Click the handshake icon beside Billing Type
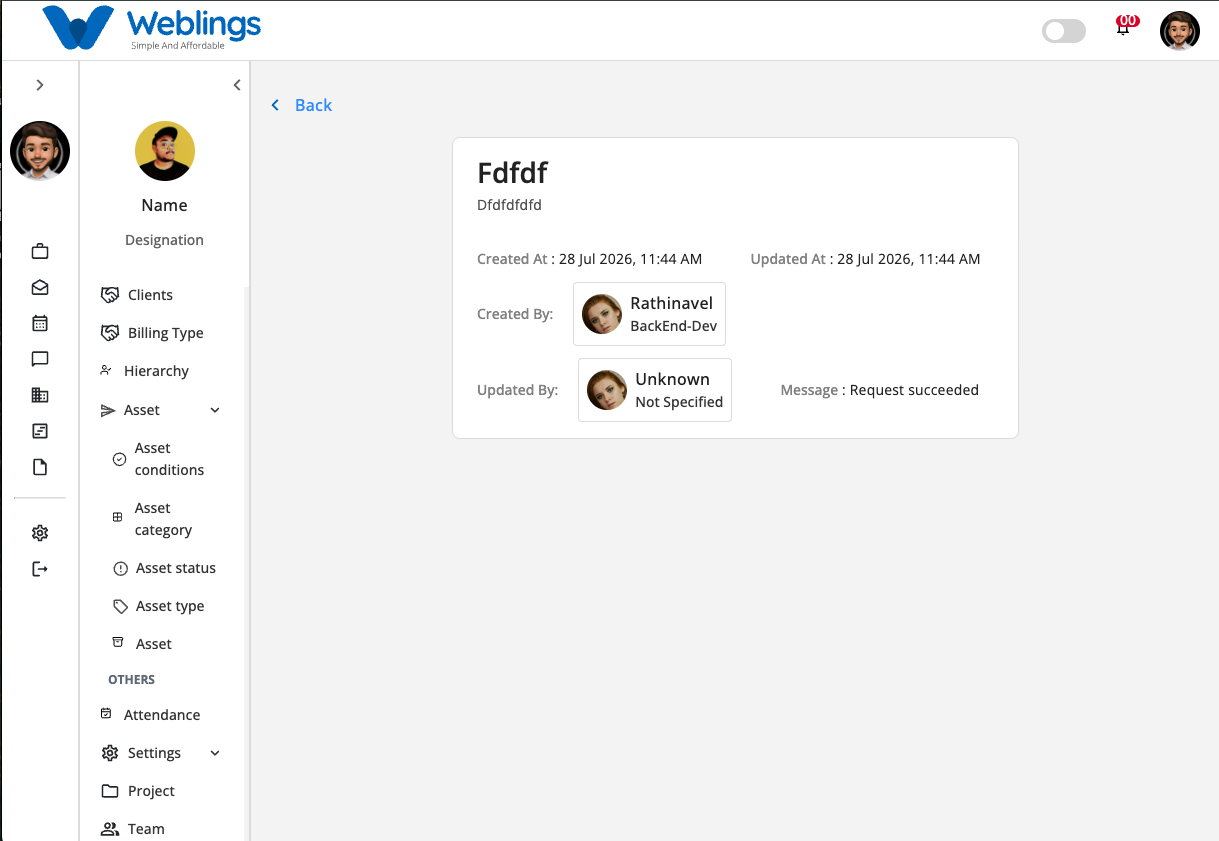This screenshot has width=1219, height=841. pos(110,333)
